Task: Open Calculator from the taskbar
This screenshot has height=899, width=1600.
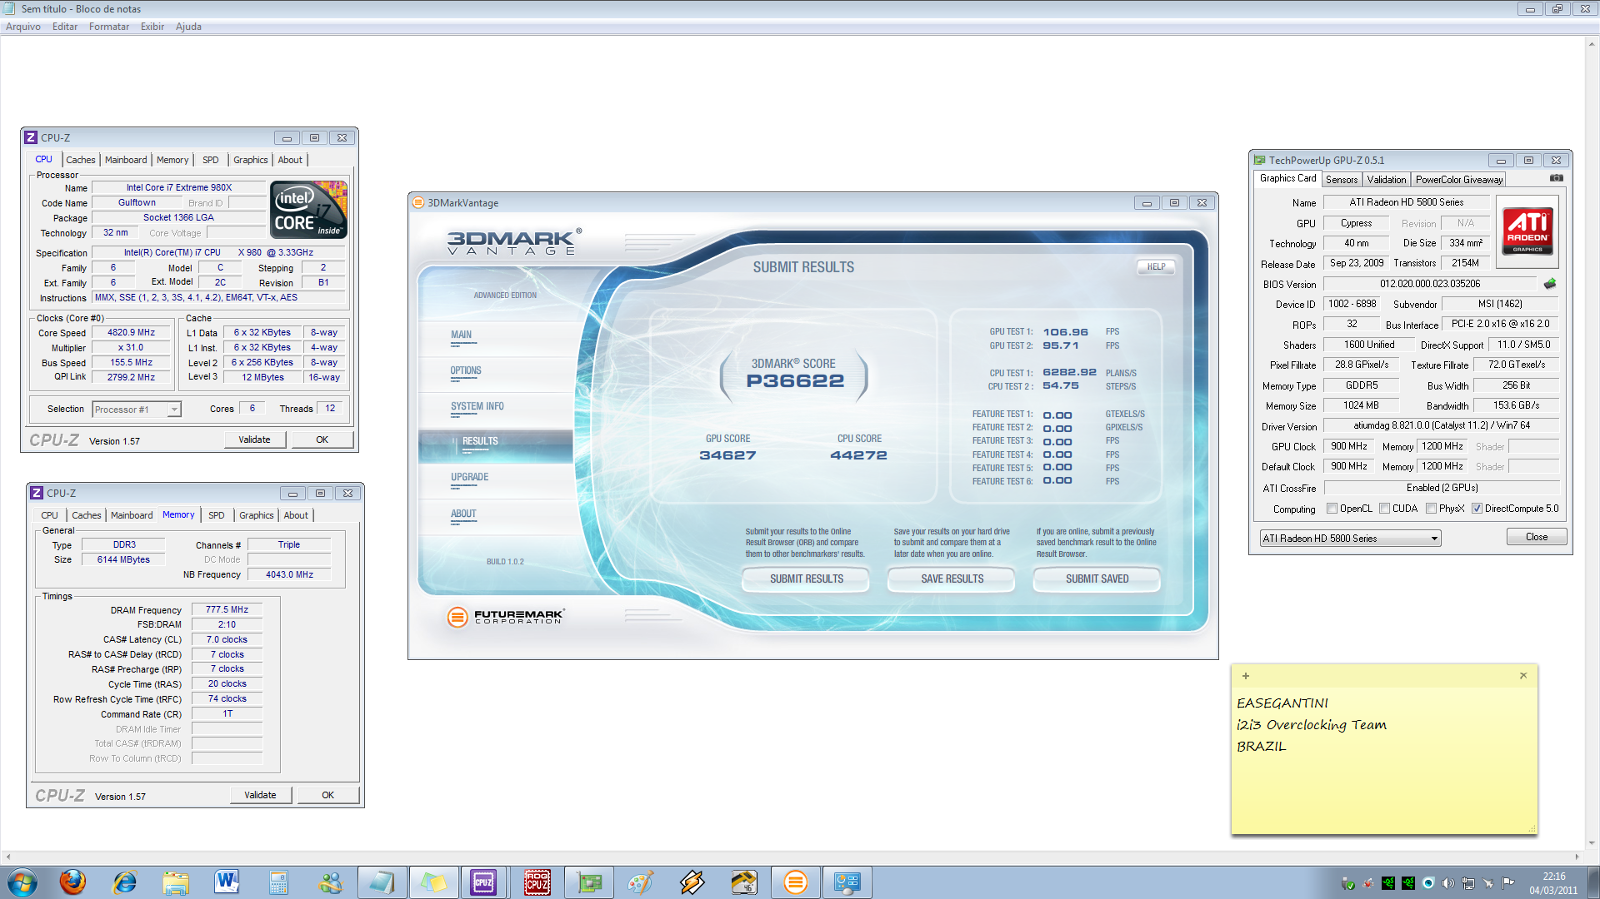Action: coord(279,882)
